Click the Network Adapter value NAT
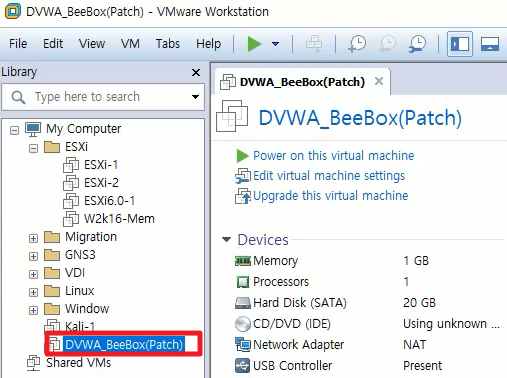The image size is (507, 378). tap(414, 345)
